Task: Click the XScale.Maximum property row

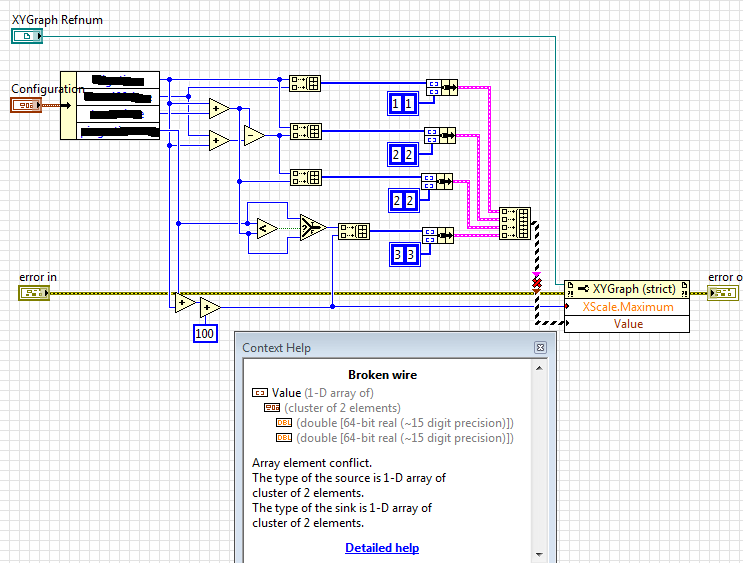Action: click(627, 306)
